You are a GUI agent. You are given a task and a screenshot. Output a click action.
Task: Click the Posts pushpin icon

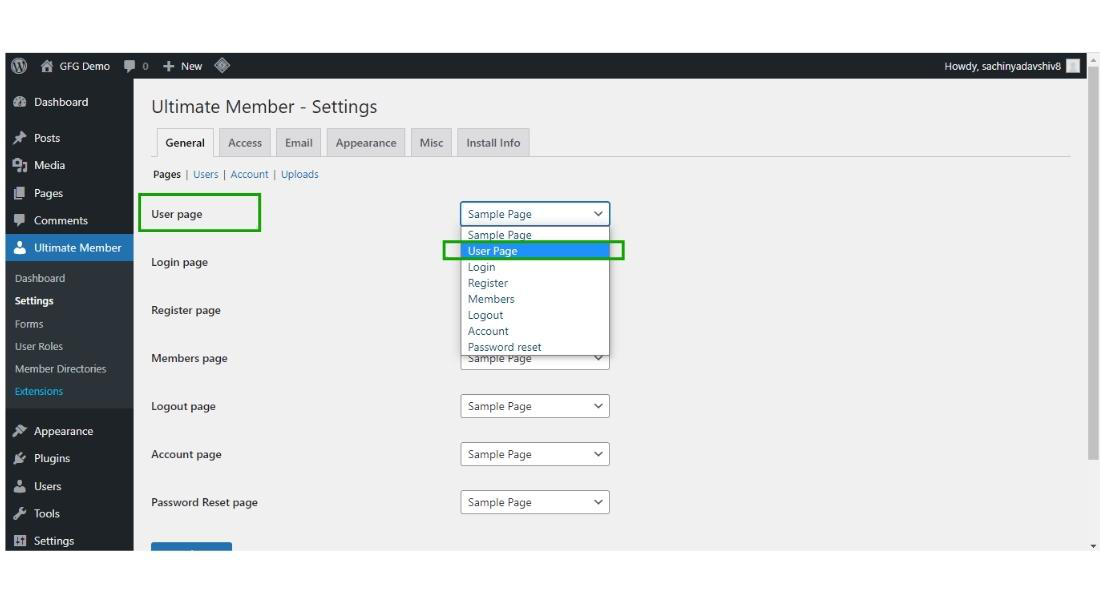[x=20, y=138]
